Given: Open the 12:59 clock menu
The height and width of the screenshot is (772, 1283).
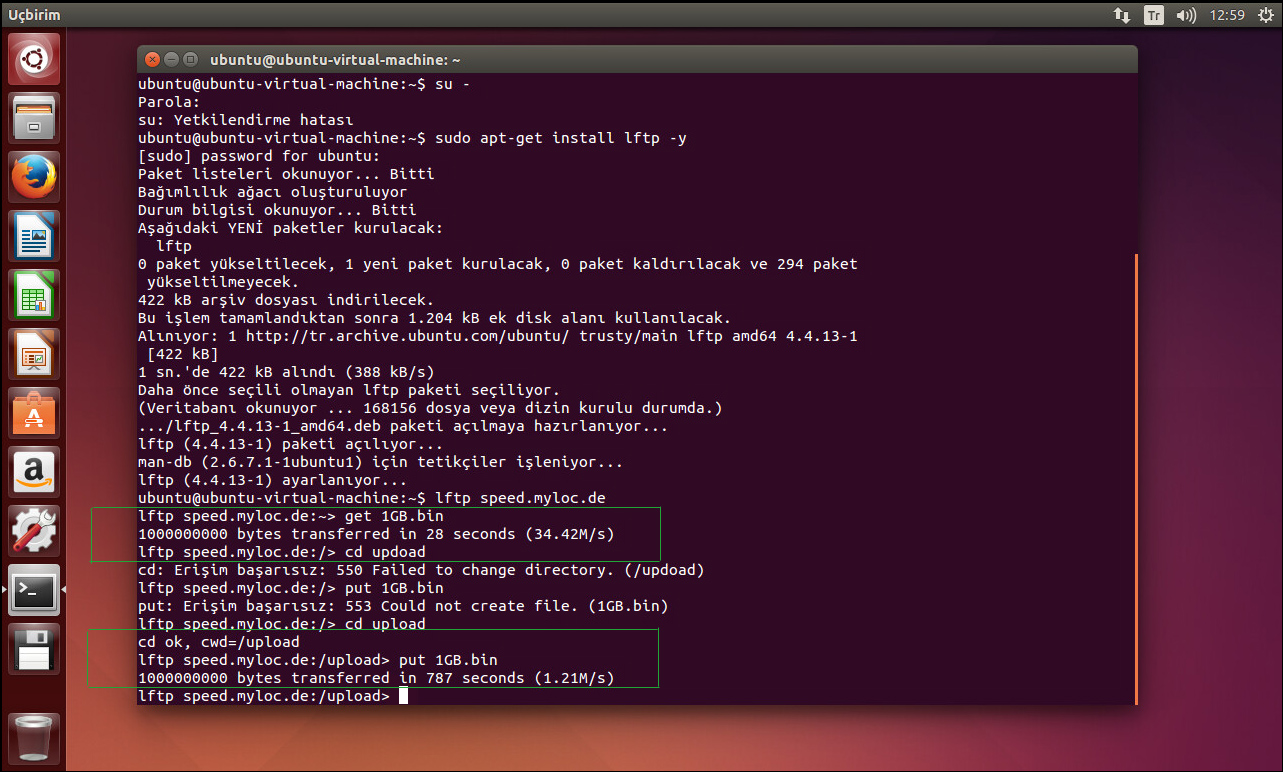Looking at the screenshot, I should pyautogui.click(x=1227, y=15).
